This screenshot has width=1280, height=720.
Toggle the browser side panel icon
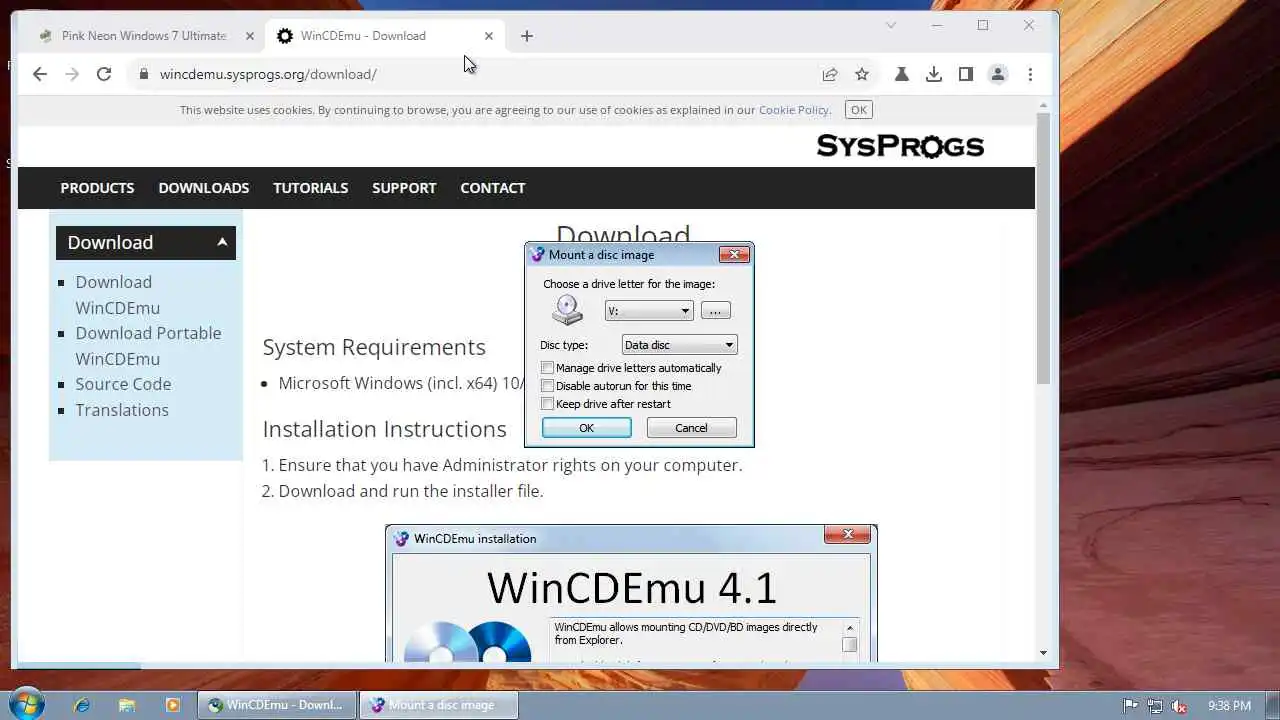point(966,74)
